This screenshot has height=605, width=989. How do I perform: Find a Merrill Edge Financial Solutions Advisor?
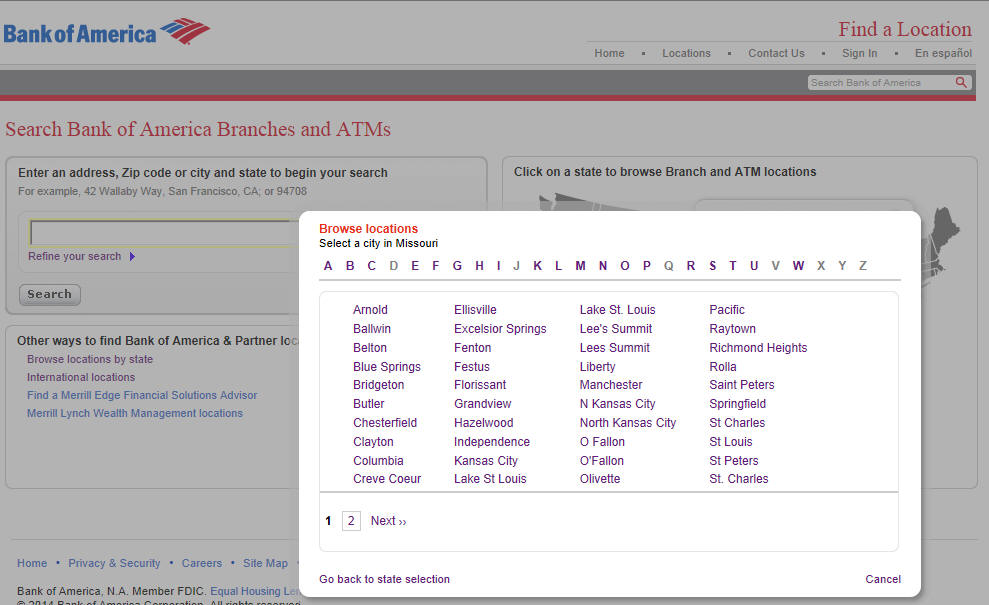pyautogui.click(x=142, y=395)
